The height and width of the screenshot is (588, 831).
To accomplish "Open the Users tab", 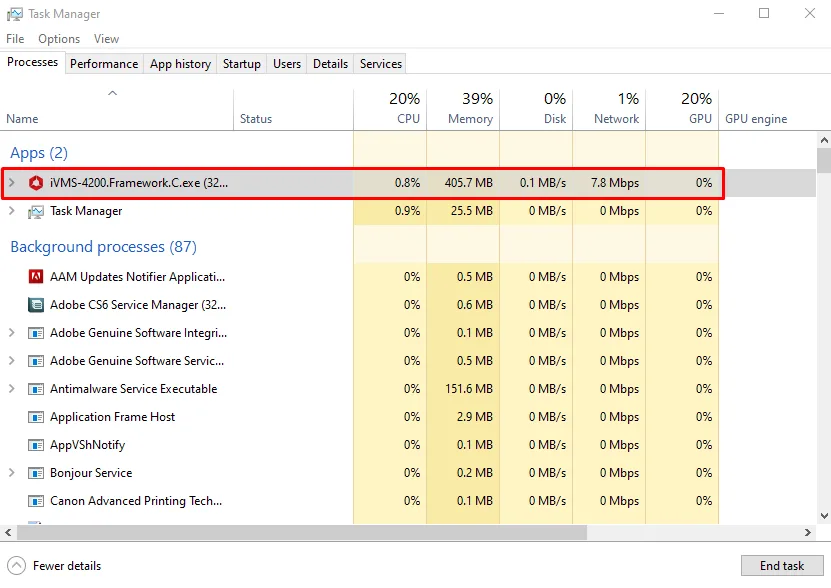I will tap(287, 64).
